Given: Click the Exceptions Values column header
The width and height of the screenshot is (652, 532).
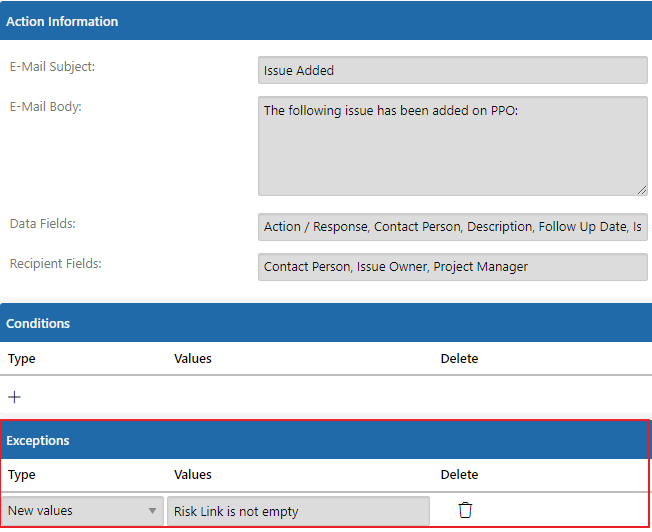Looking at the screenshot, I should [x=193, y=475].
